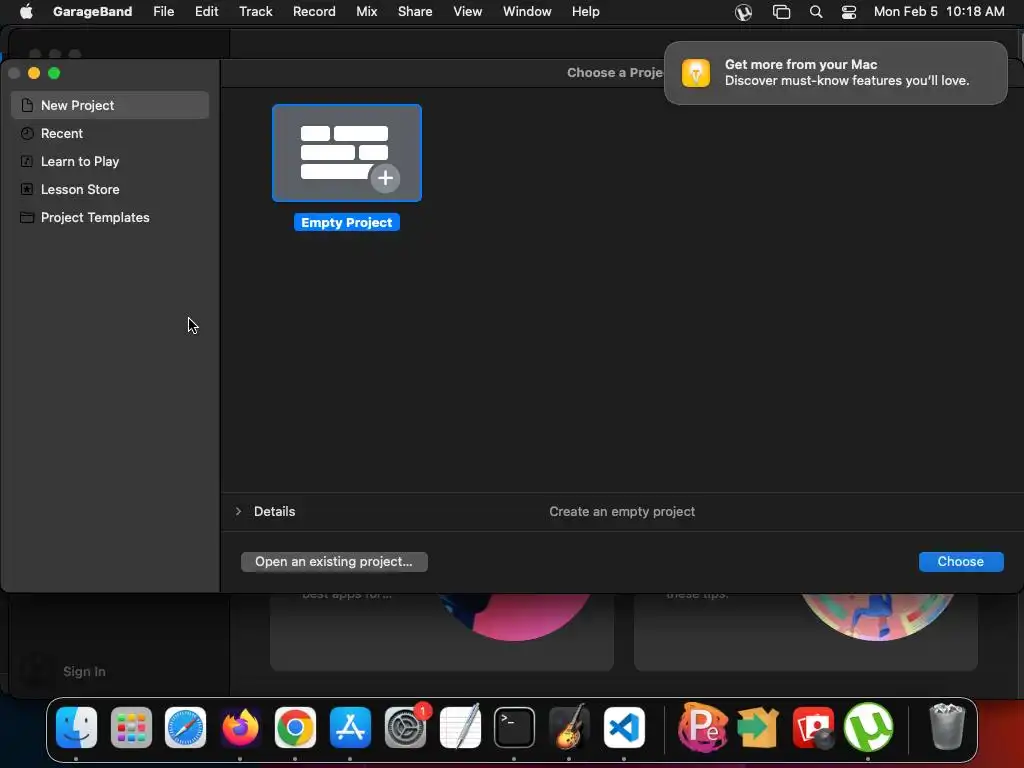This screenshot has height=768, width=1024.
Task: Click the New Project document icon
Action: [27, 105]
